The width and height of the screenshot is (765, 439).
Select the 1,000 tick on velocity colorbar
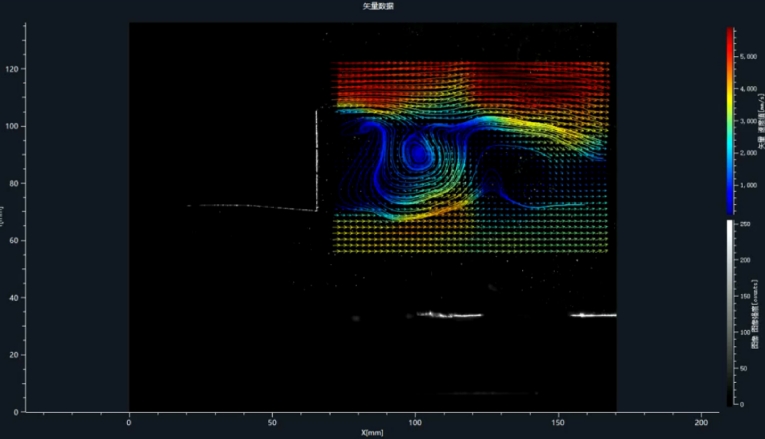pos(748,185)
